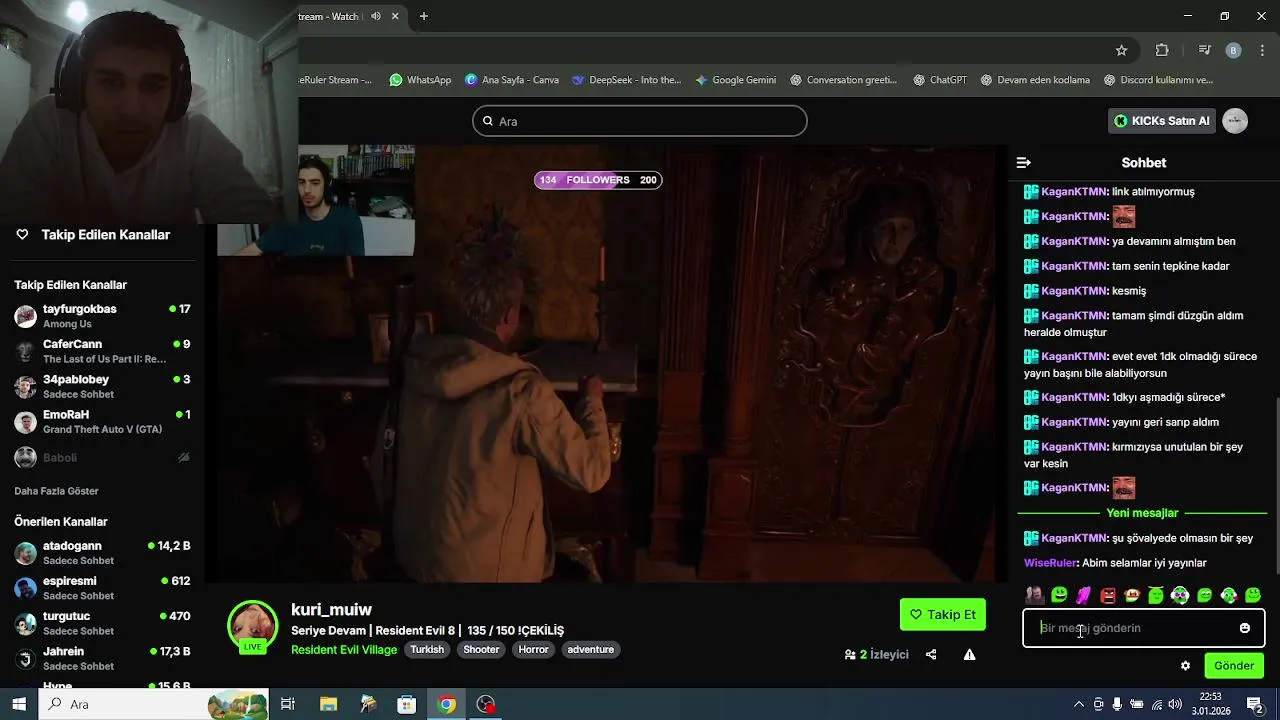Open the 34pablobey channel
The height and width of the screenshot is (720, 1280).
click(102, 386)
